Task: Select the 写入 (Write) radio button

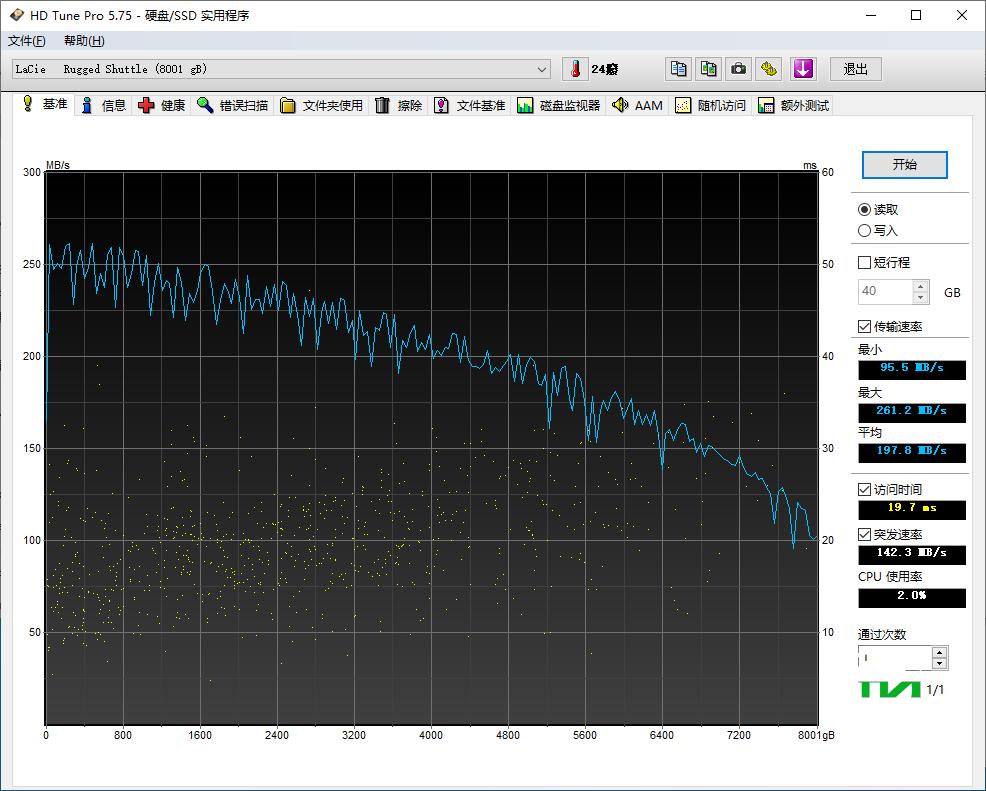Action: [865, 231]
